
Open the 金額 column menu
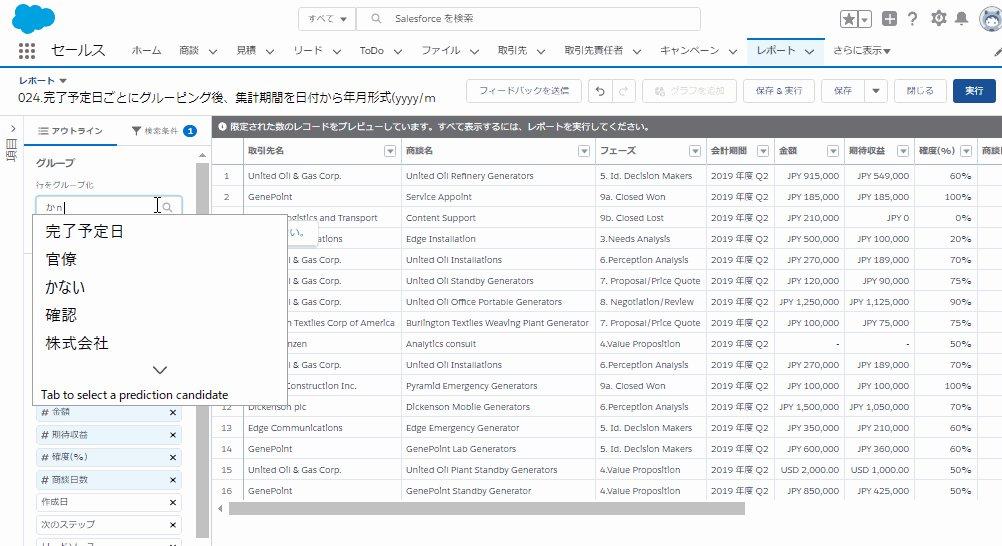[833, 151]
